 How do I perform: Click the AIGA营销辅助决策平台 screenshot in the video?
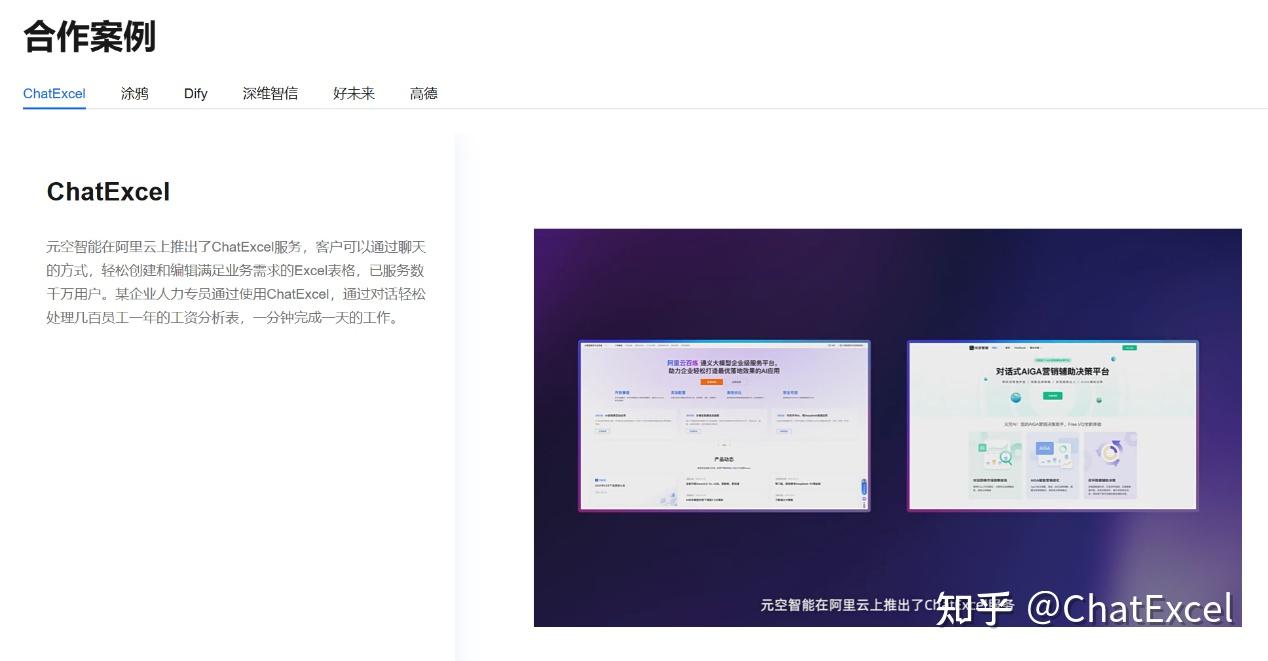(x=1052, y=426)
